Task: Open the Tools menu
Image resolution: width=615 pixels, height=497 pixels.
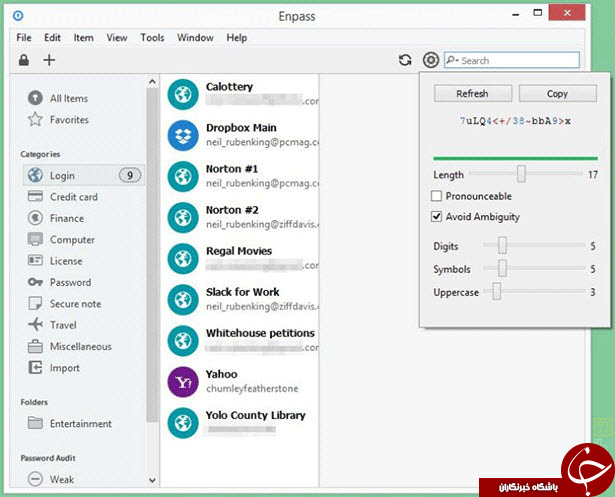Action: 152,38
